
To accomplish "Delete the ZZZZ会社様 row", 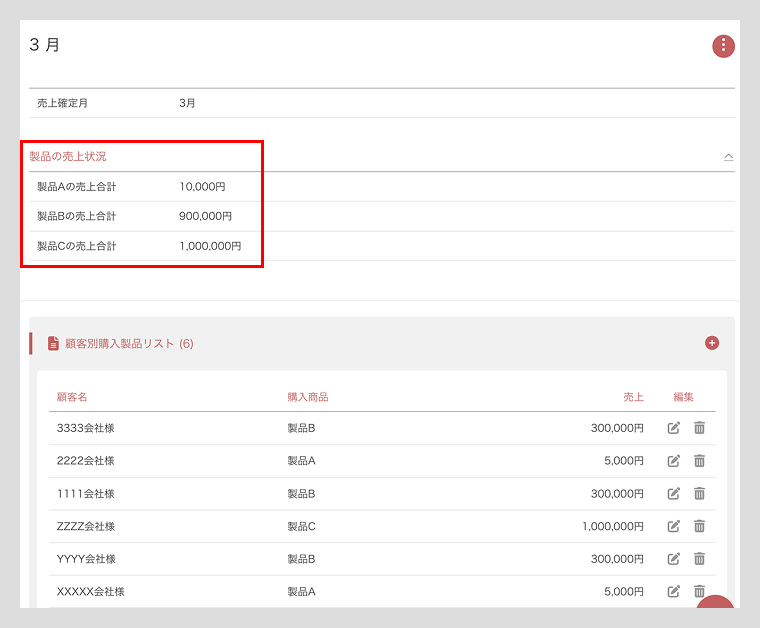I will [x=699, y=526].
